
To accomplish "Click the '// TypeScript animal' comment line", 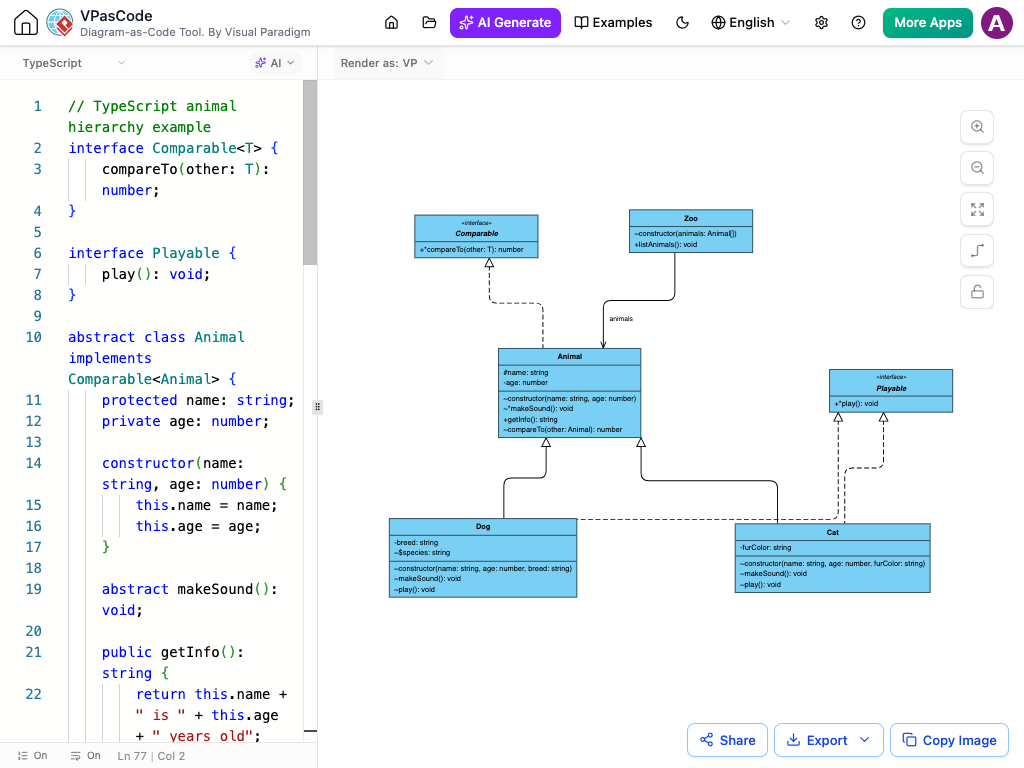I will click(152, 106).
